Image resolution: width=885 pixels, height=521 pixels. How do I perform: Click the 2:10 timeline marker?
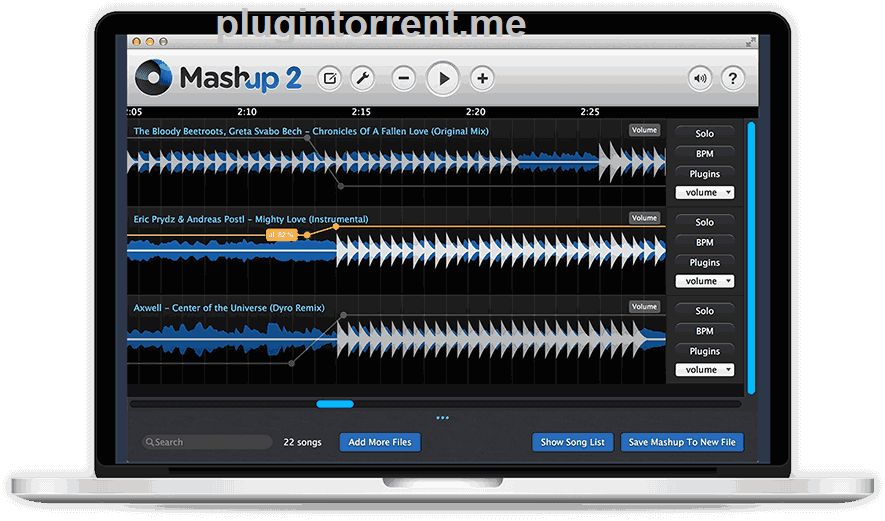point(247,112)
